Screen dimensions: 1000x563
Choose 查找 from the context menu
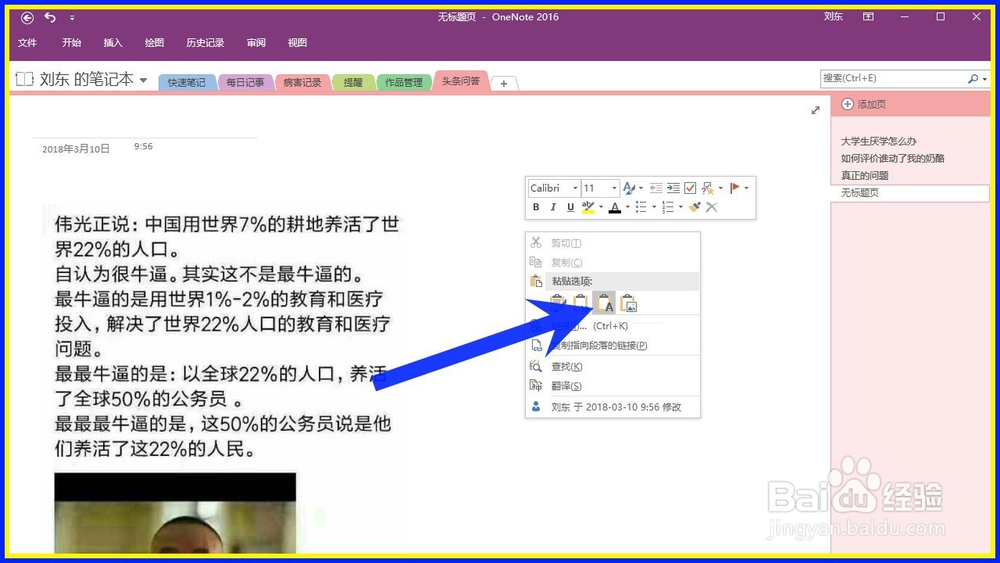tap(613, 367)
